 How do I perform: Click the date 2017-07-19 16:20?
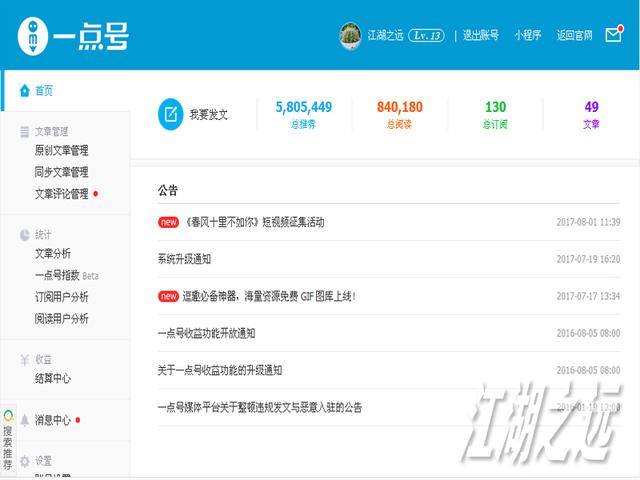coord(588,259)
